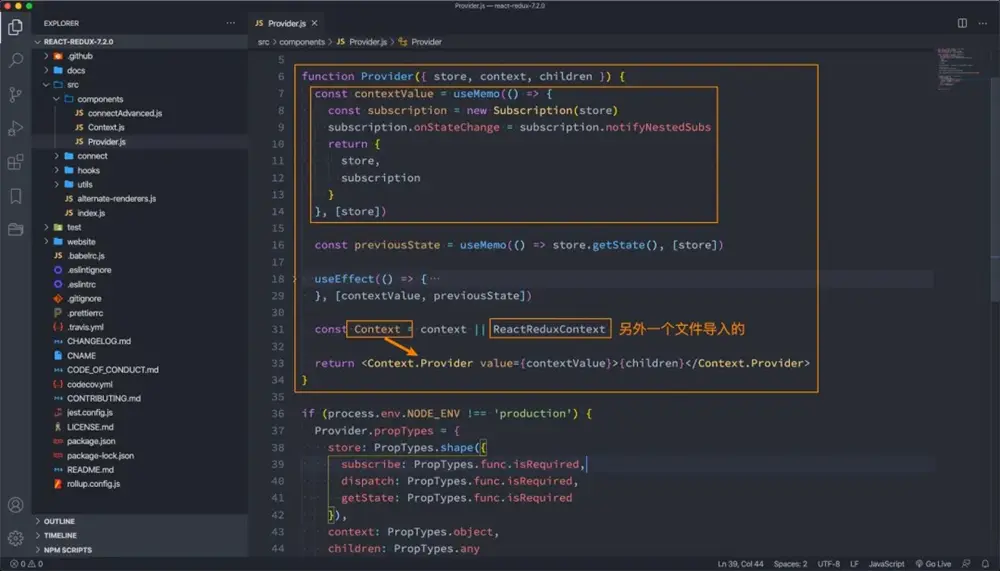Viewport: 1000px width, 571px height.
Task: Open the Manage gear settings icon
Action: pos(15,539)
